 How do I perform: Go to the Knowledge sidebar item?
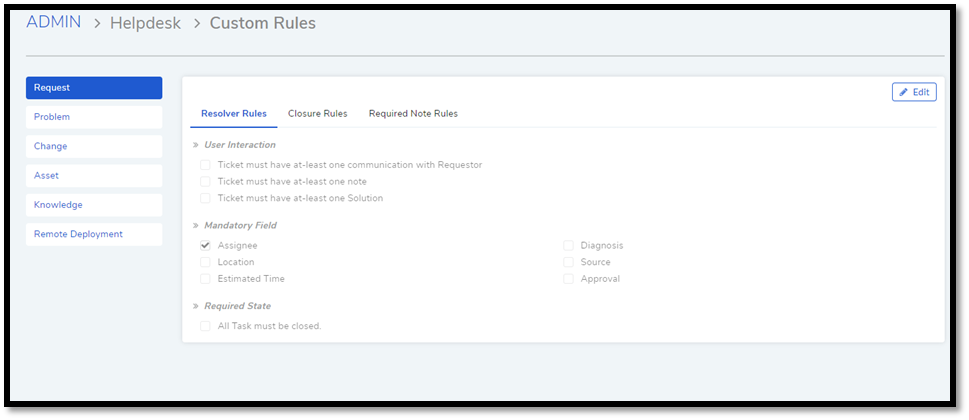click(94, 205)
